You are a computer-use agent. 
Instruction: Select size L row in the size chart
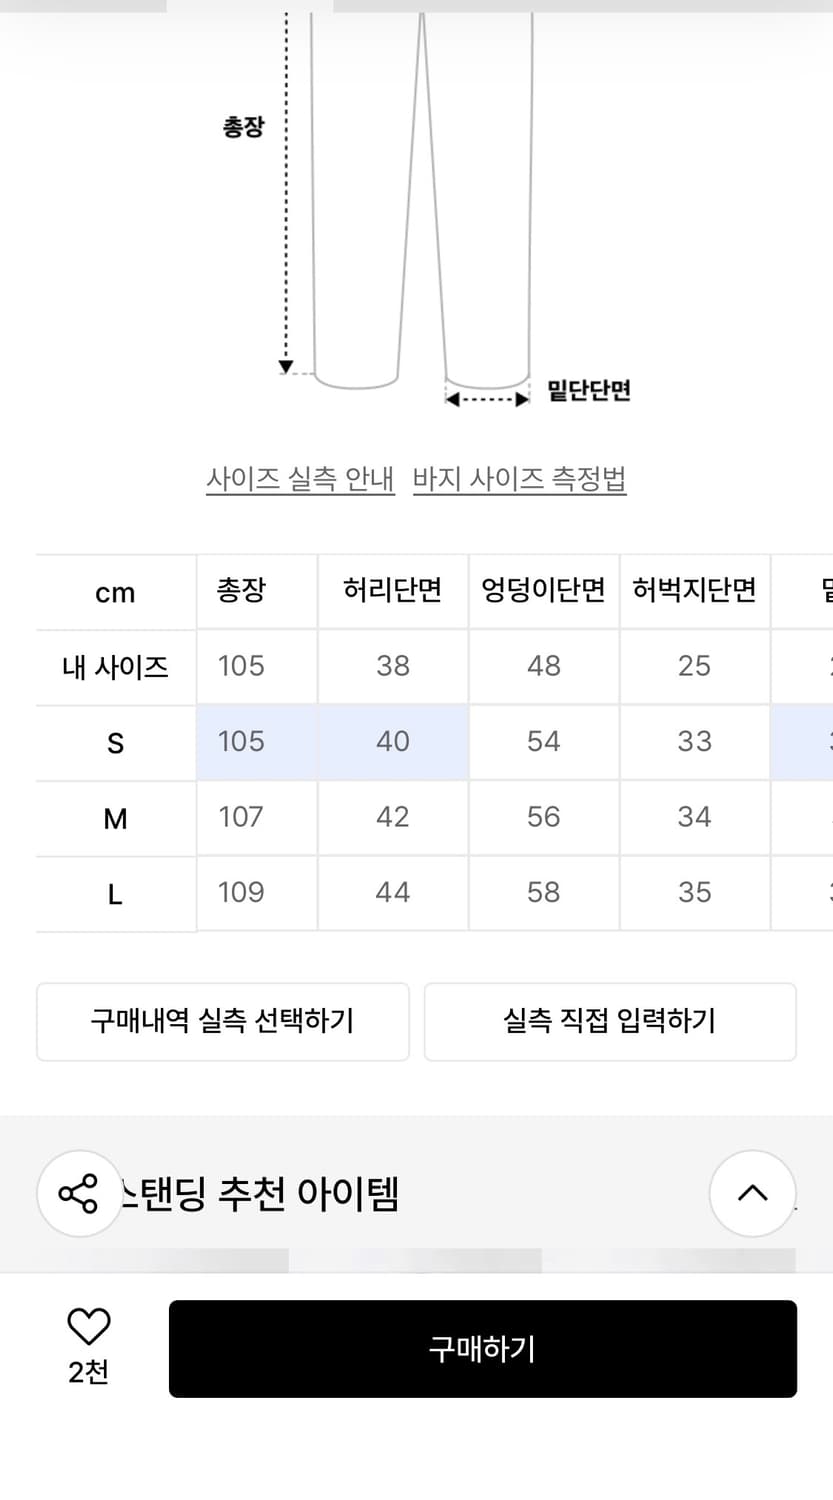[115, 893]
